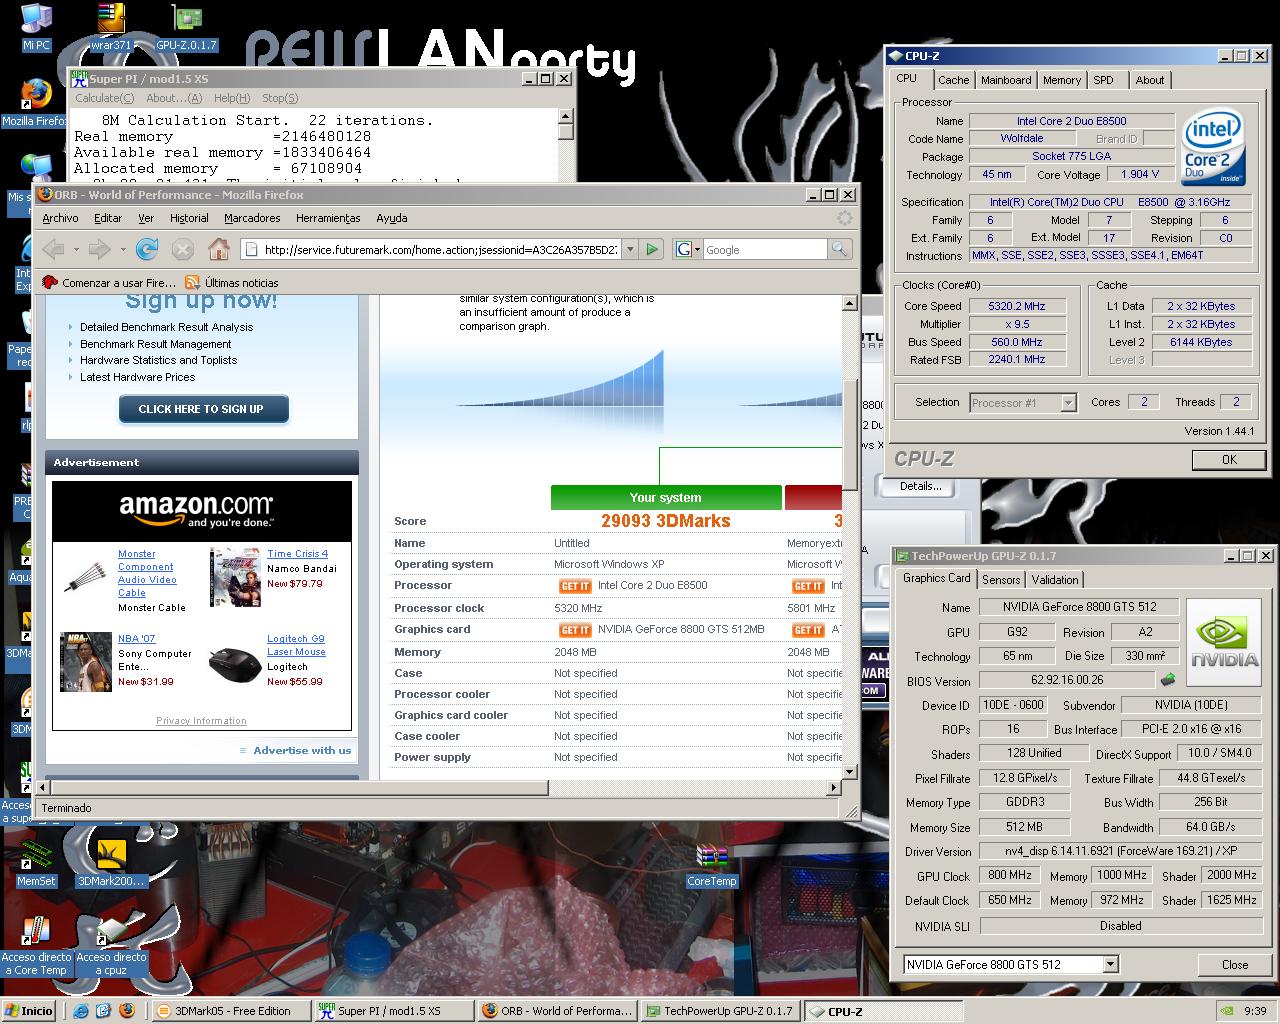This screenshot has width=1280, height=1024.
Task: Open the Privacy Information link
Action: pos(201,720)
